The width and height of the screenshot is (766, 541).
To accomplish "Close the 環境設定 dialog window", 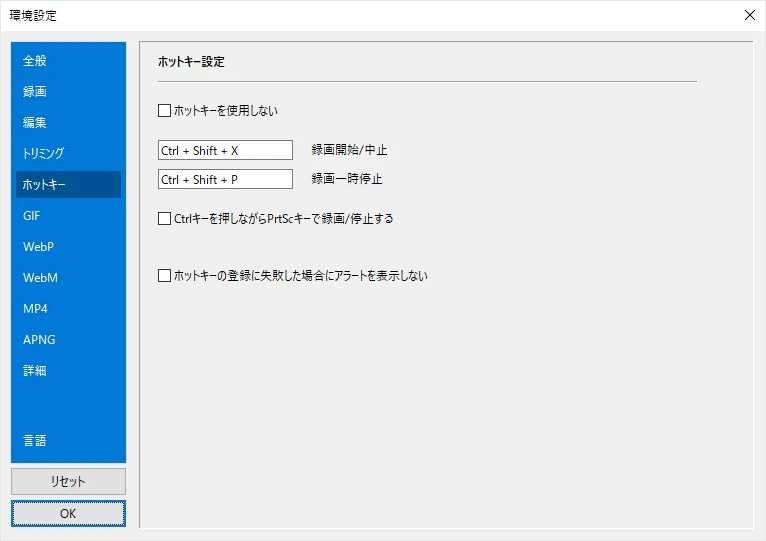I will [750, 15].
